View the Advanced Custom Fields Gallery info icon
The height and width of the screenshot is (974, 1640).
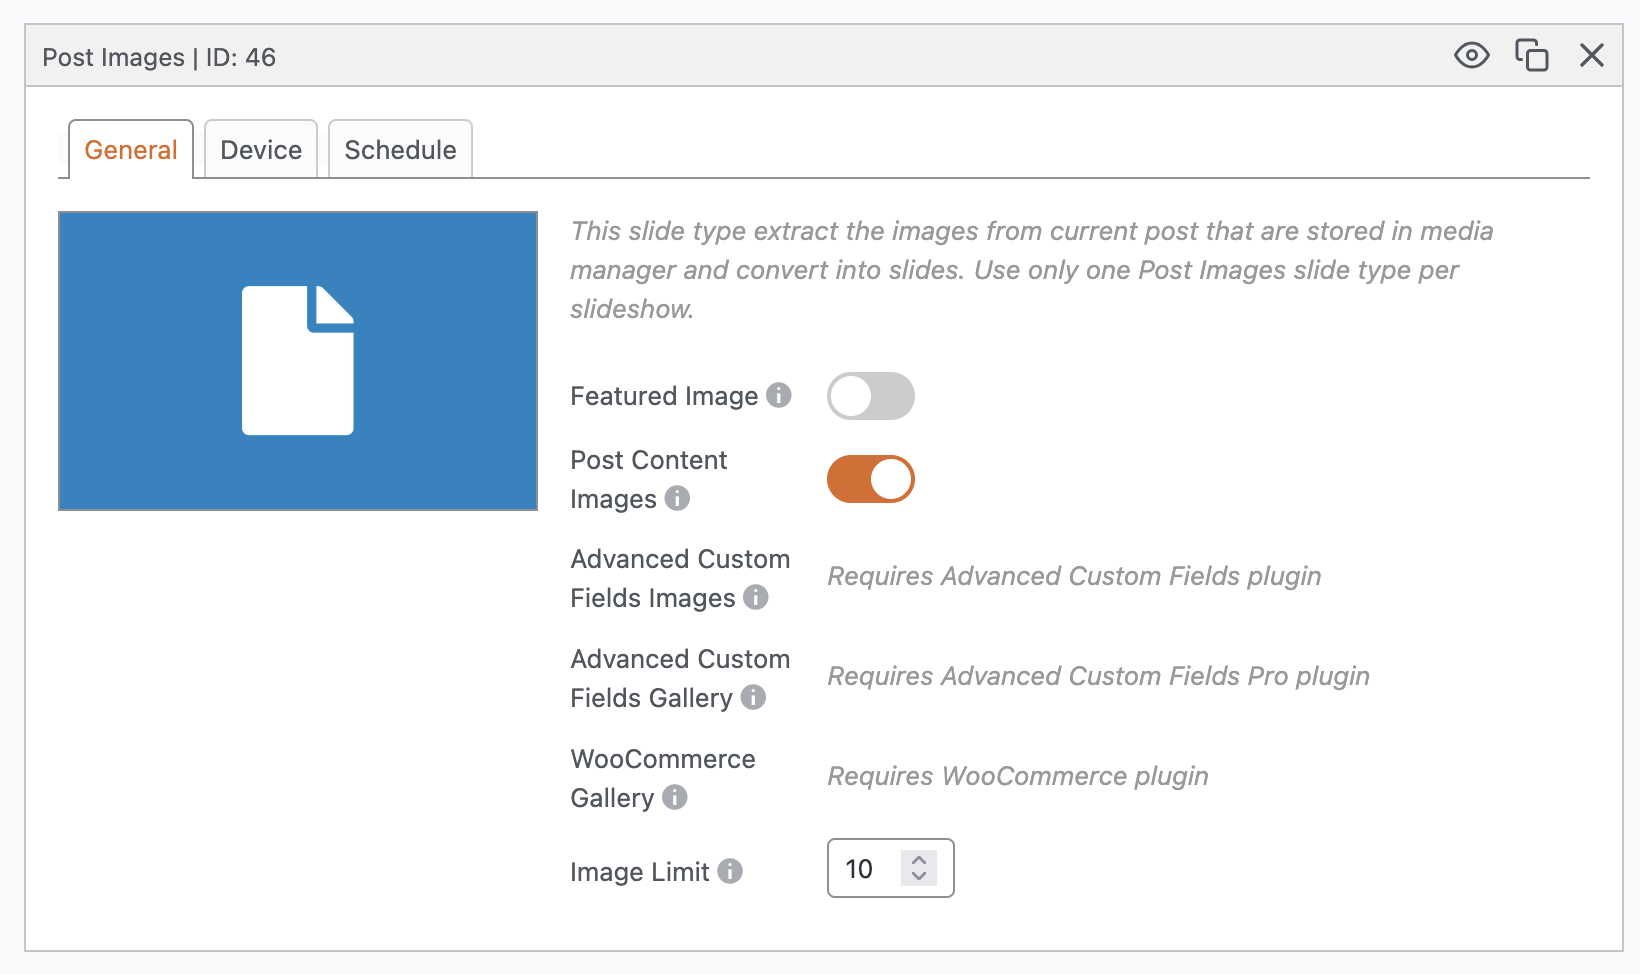point(753,697)
